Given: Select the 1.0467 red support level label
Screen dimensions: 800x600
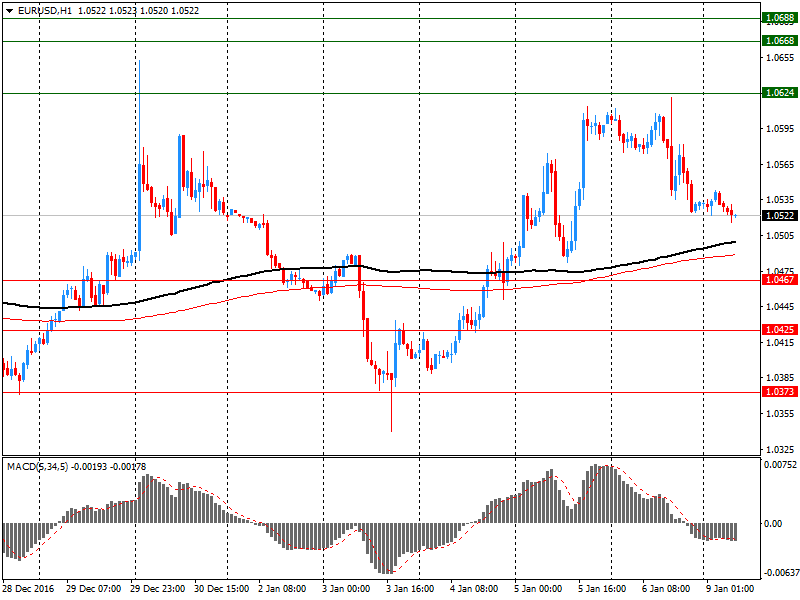Looking at the screenshot, I should click(779, 280).
